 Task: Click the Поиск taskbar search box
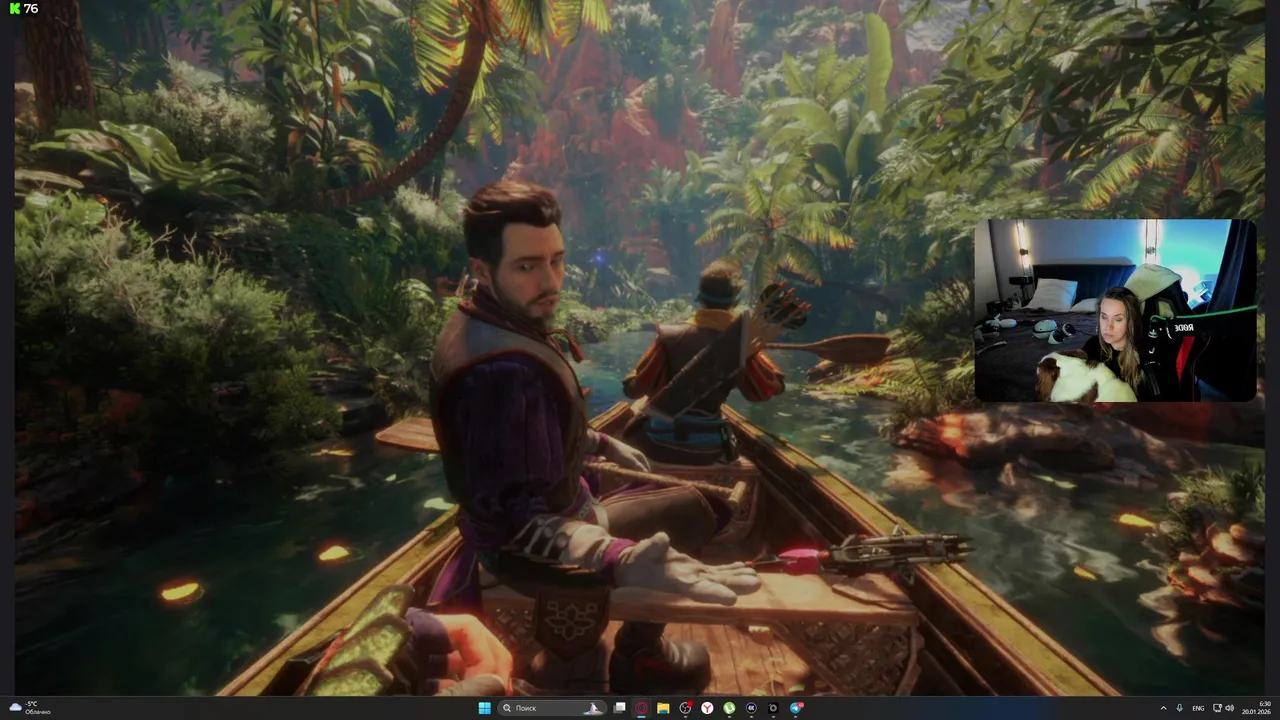pyautogui.click(x=552, y=708)
